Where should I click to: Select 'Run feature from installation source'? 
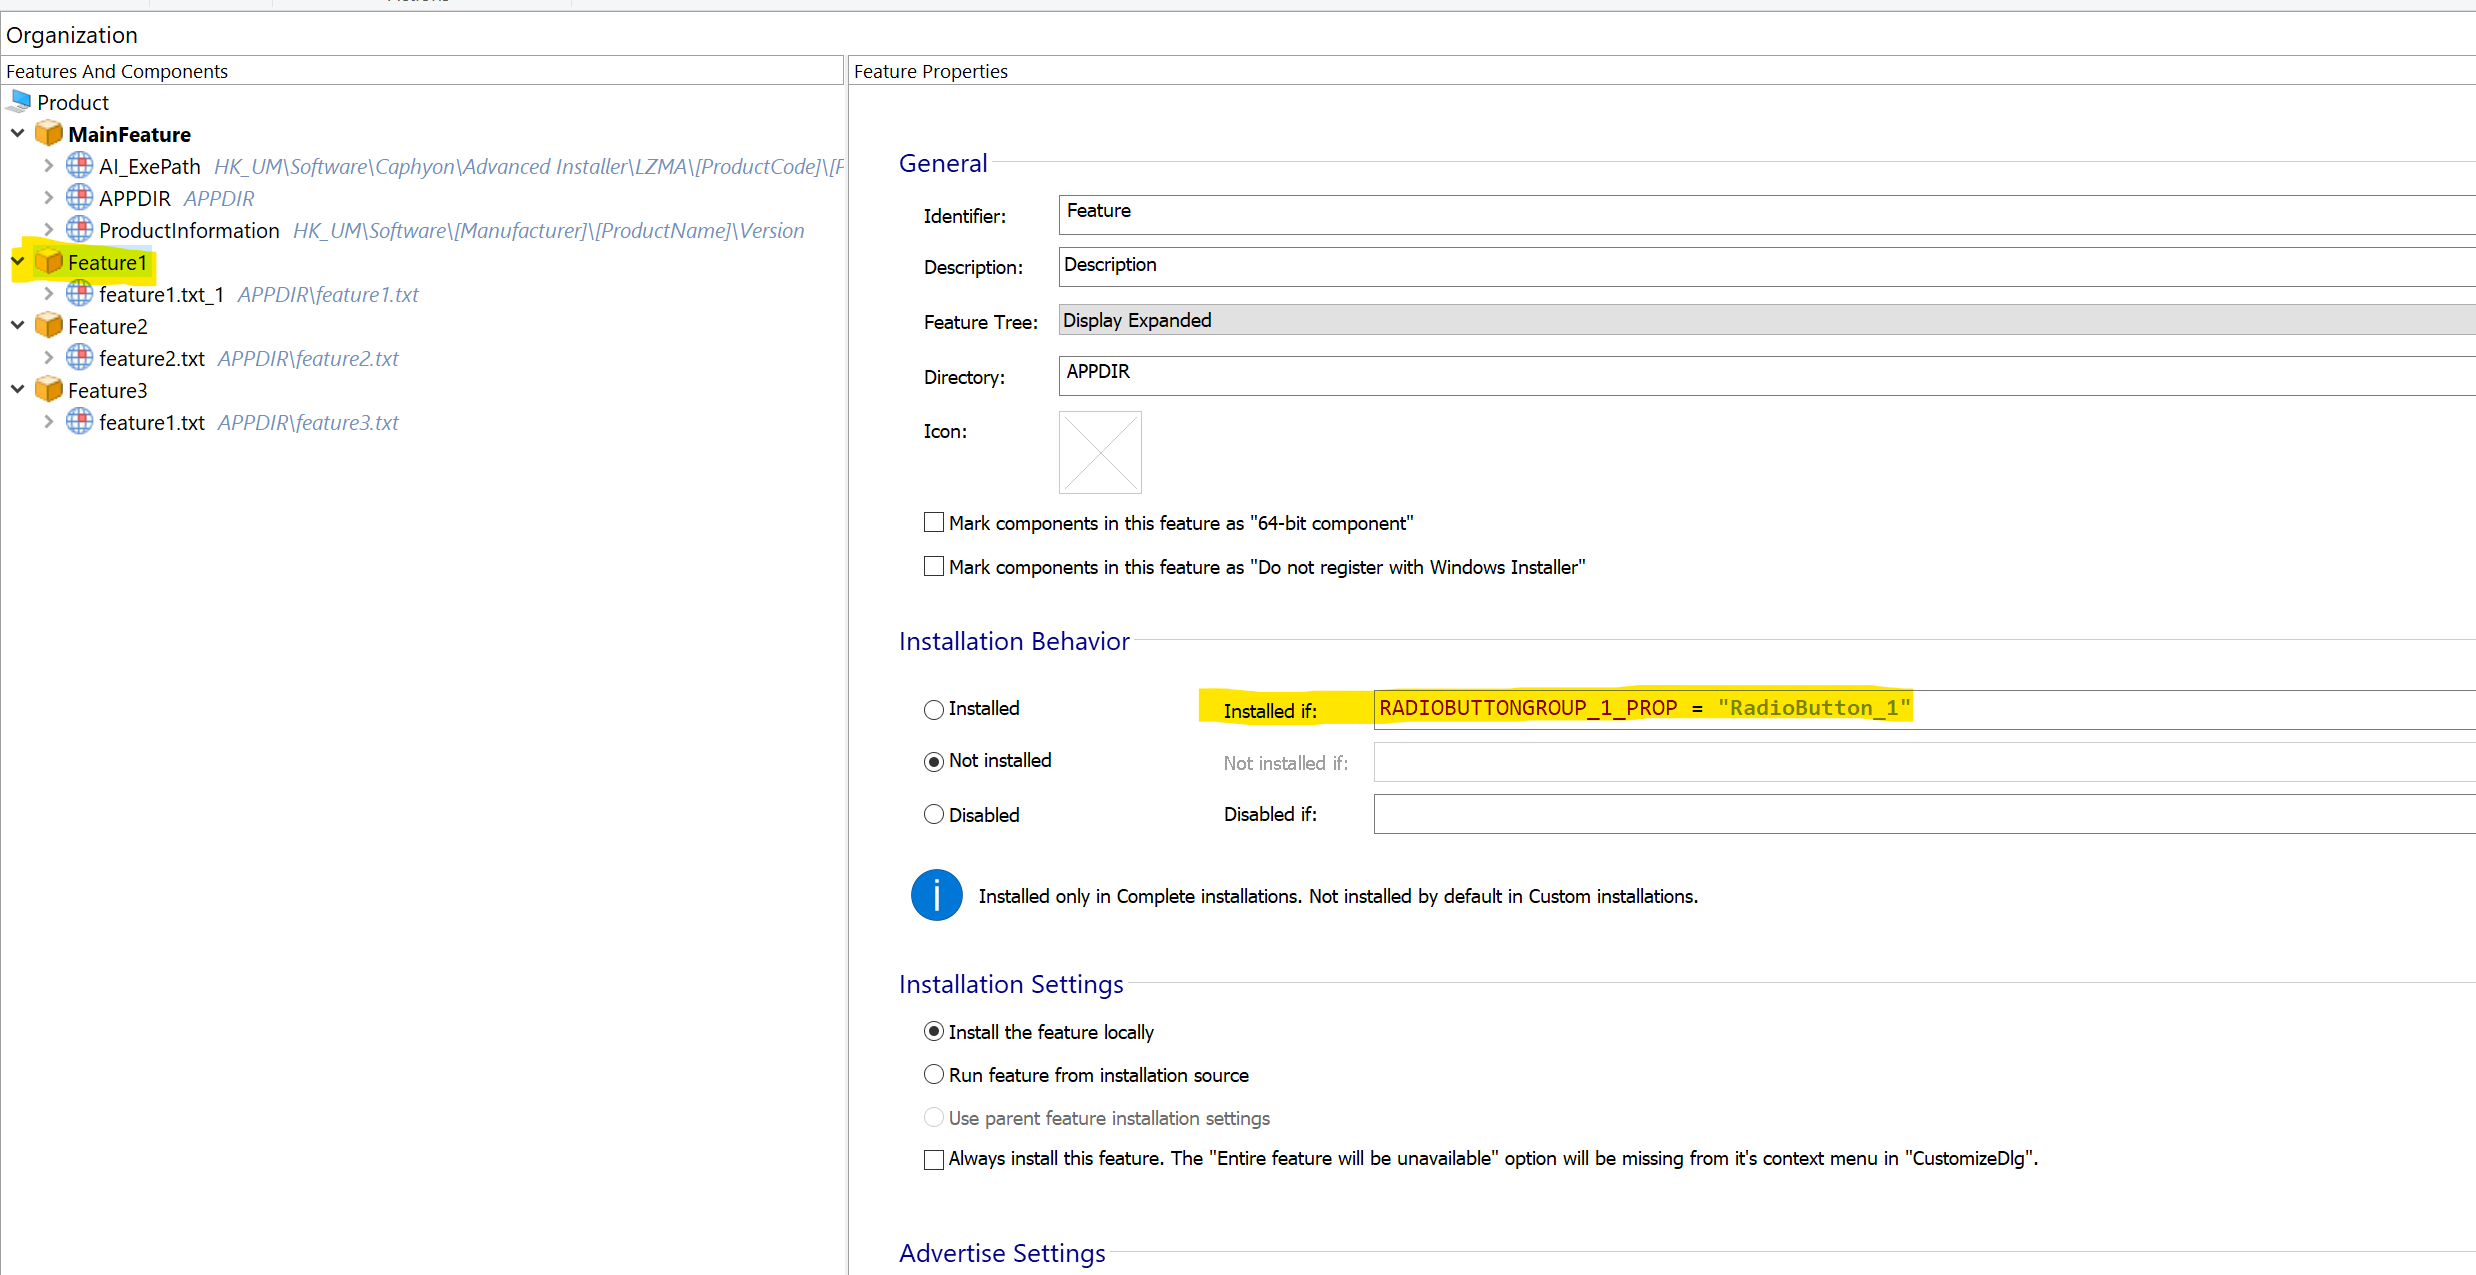[934, 1074]
